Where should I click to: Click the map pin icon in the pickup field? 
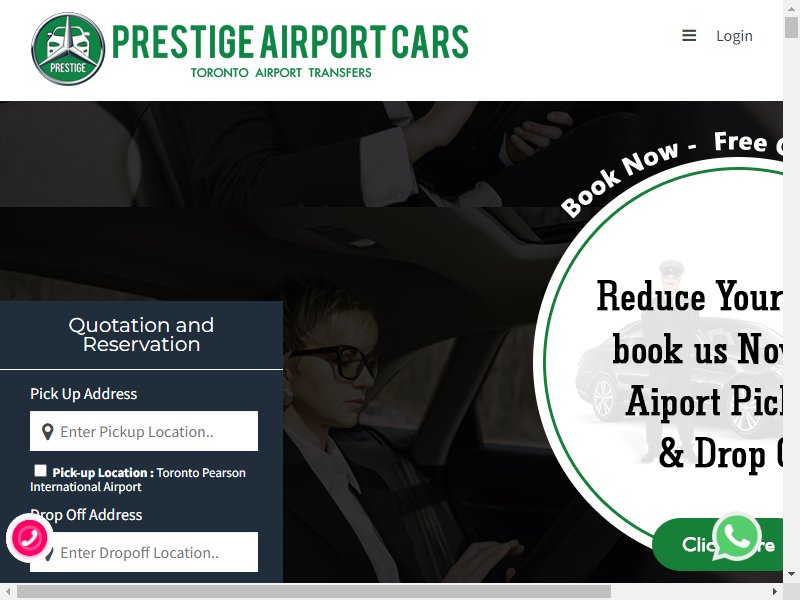click(47, 432)
